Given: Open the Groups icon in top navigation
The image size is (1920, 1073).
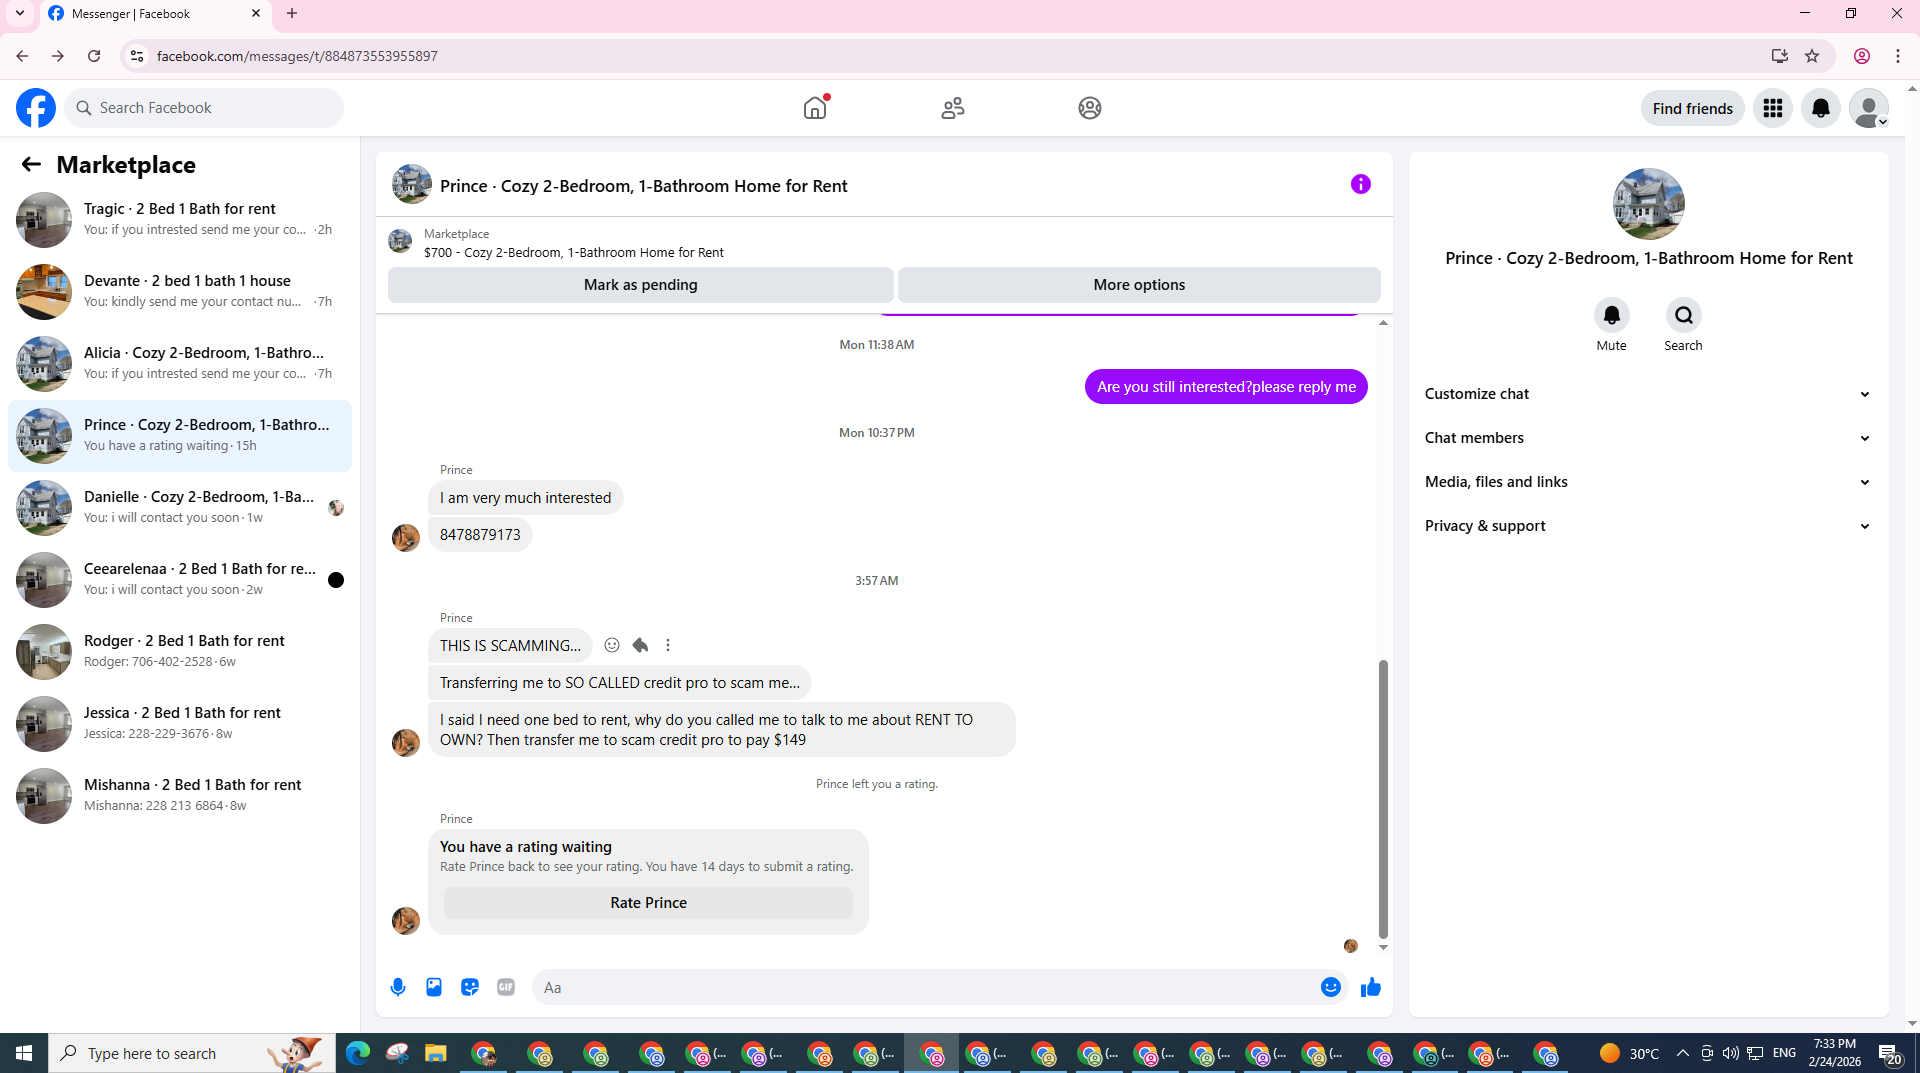Looking at the screenshot, I should click(x=1090, y=108).
